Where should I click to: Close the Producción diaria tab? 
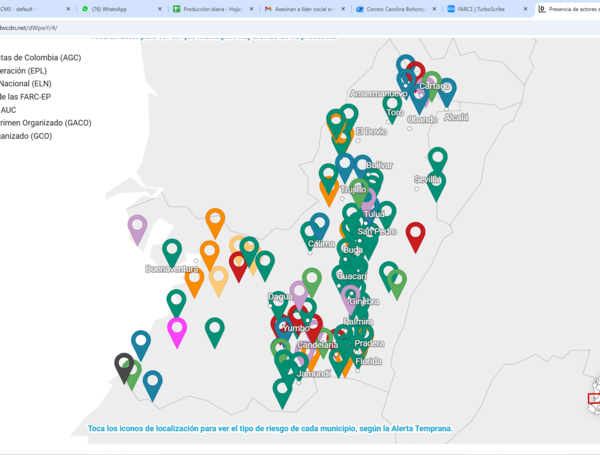tap(251, 9)
